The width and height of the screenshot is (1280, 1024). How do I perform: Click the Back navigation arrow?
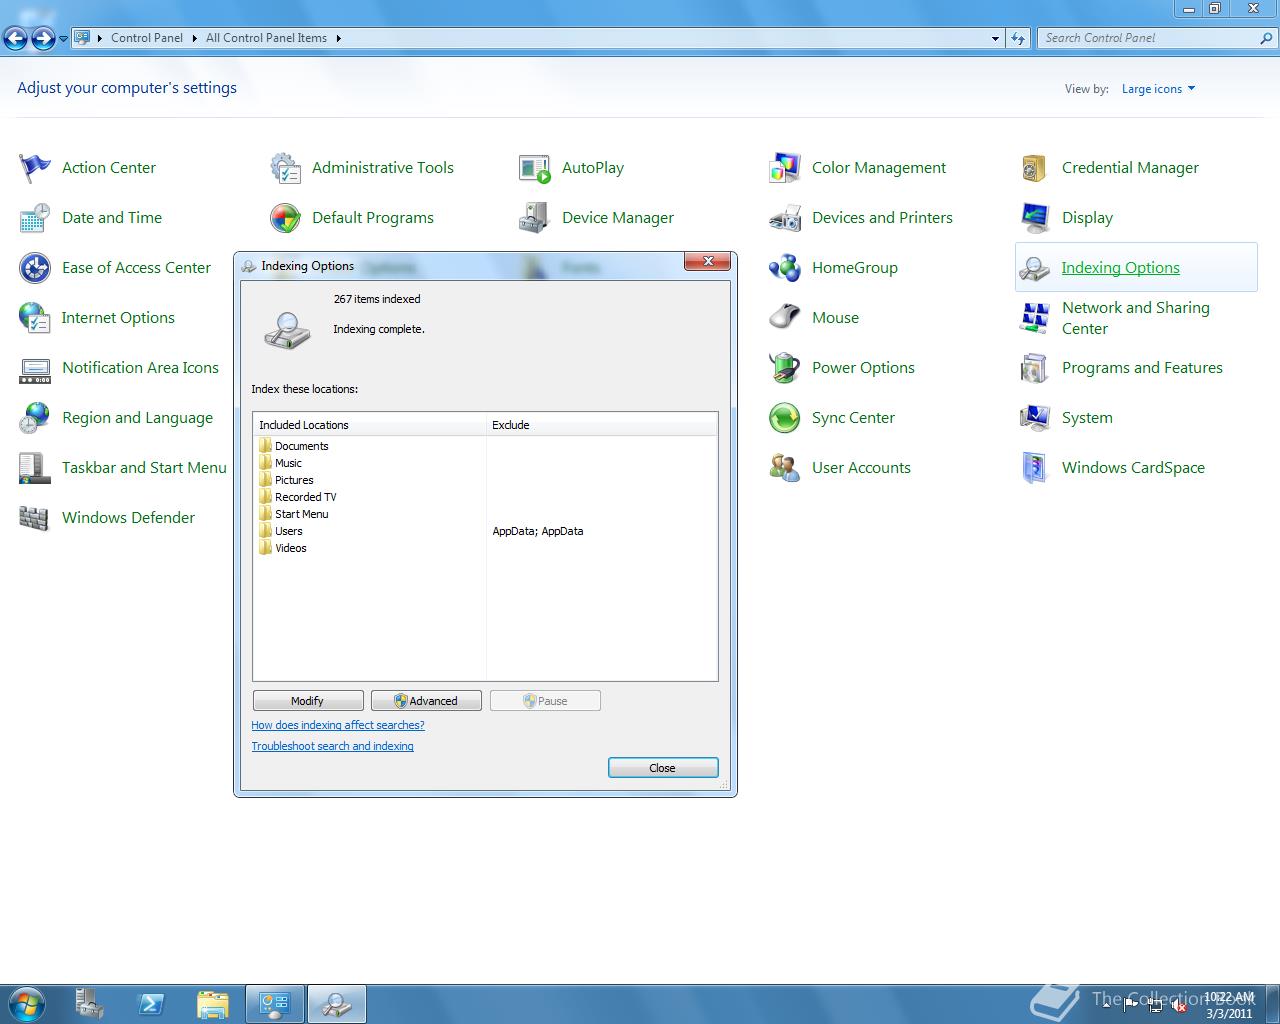[15, 39]
